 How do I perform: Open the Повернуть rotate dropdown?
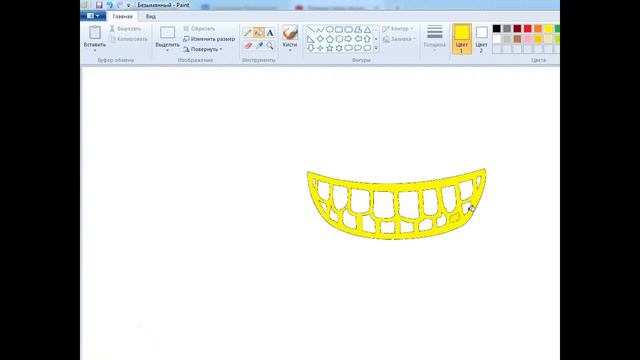[202, 49]
